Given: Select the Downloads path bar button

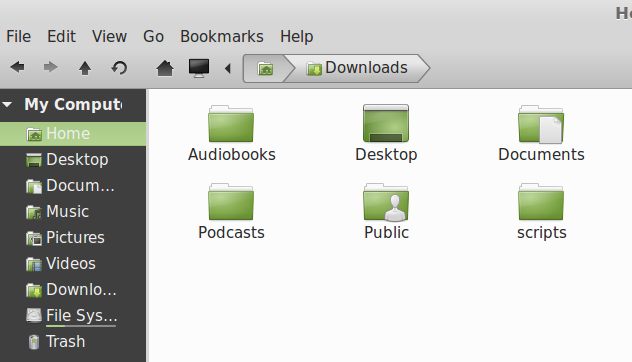Looking at the screenshot, I should [357, 69].
